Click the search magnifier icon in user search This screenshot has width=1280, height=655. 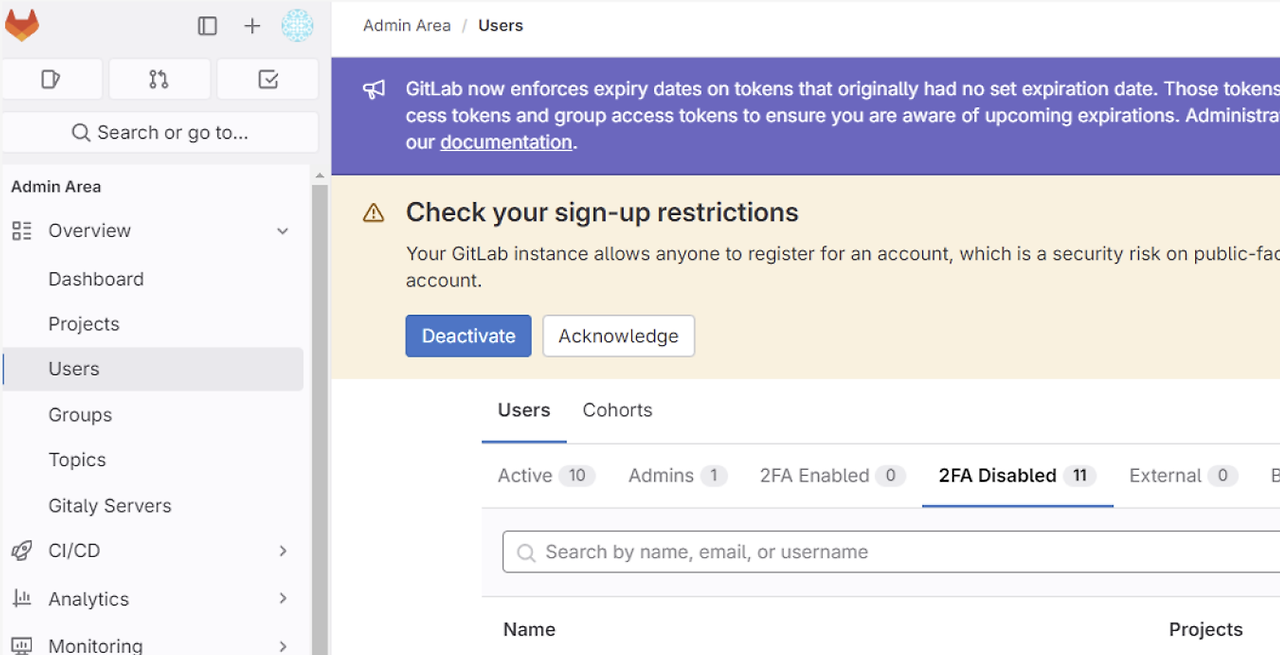[x=525, y=553]
